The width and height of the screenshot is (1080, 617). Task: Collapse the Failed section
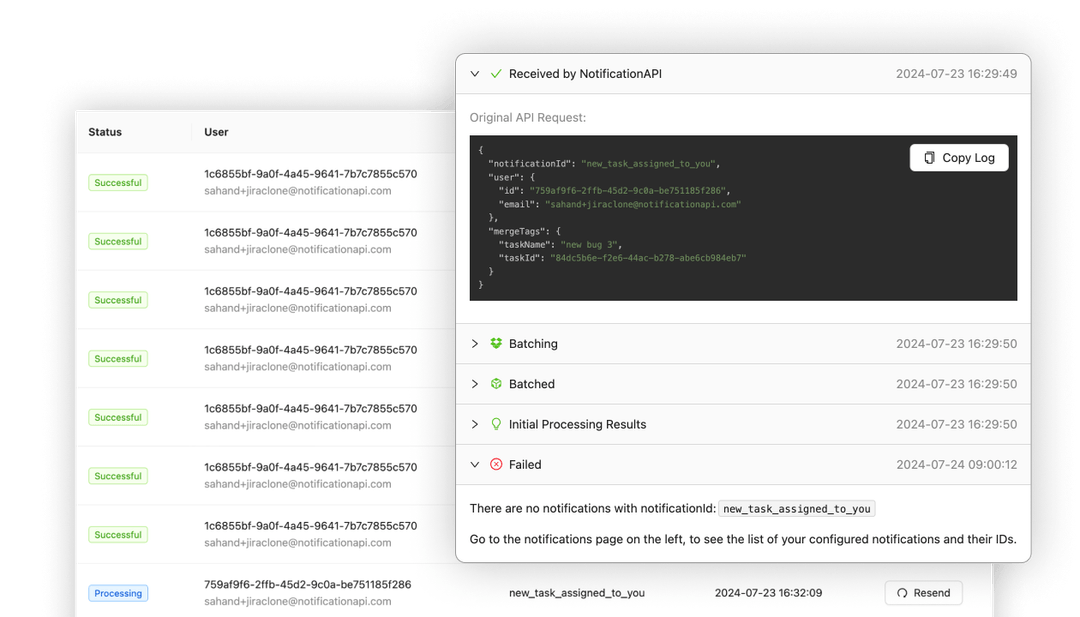474,464
